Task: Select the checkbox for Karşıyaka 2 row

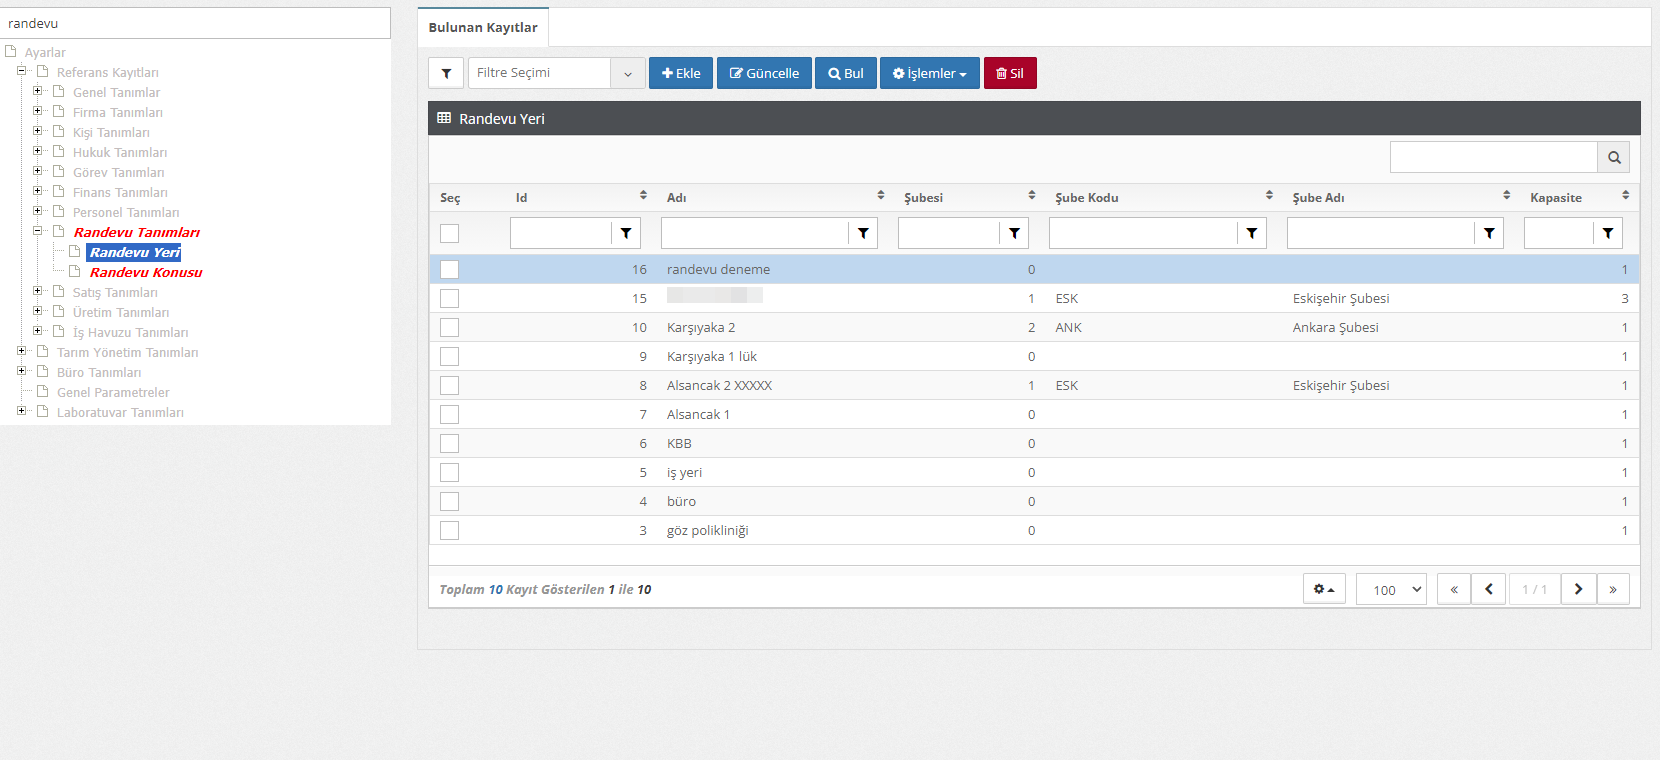Action: tap(450, 327)
